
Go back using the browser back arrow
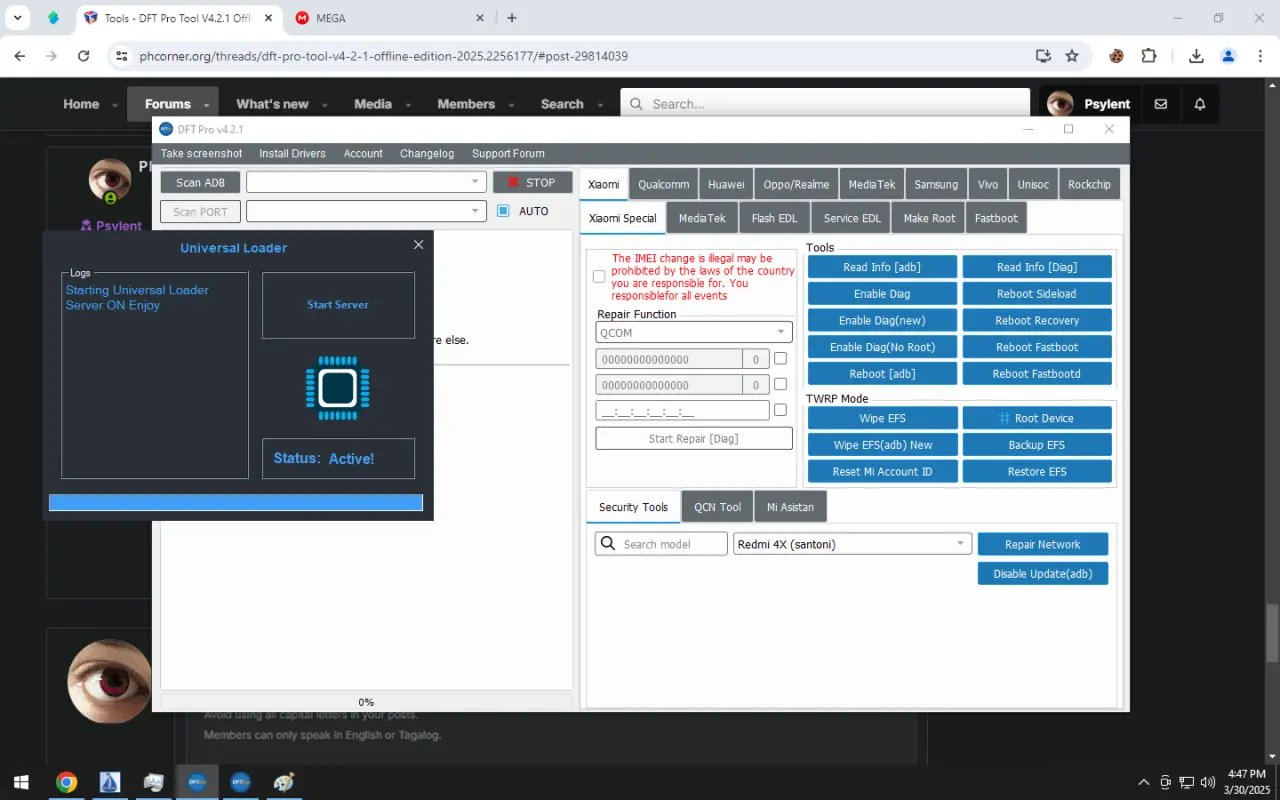point(20,56)
